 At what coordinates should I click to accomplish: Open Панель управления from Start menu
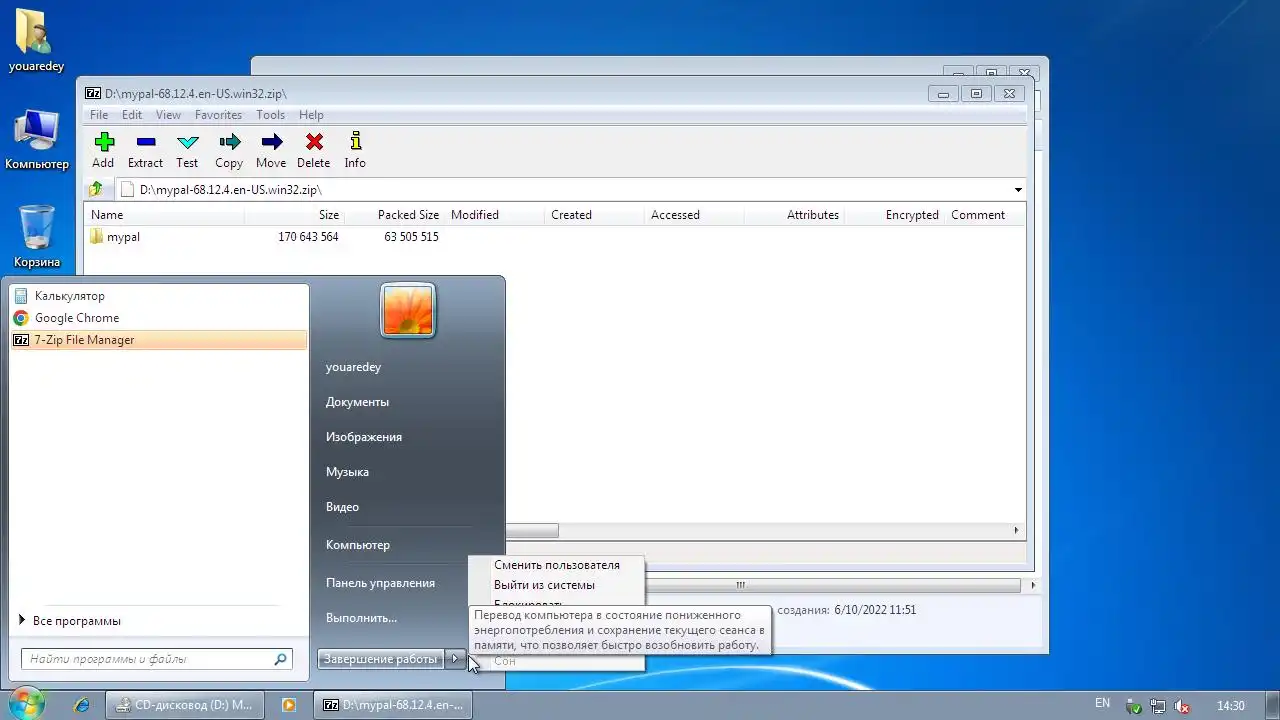(x=380, y=583)
